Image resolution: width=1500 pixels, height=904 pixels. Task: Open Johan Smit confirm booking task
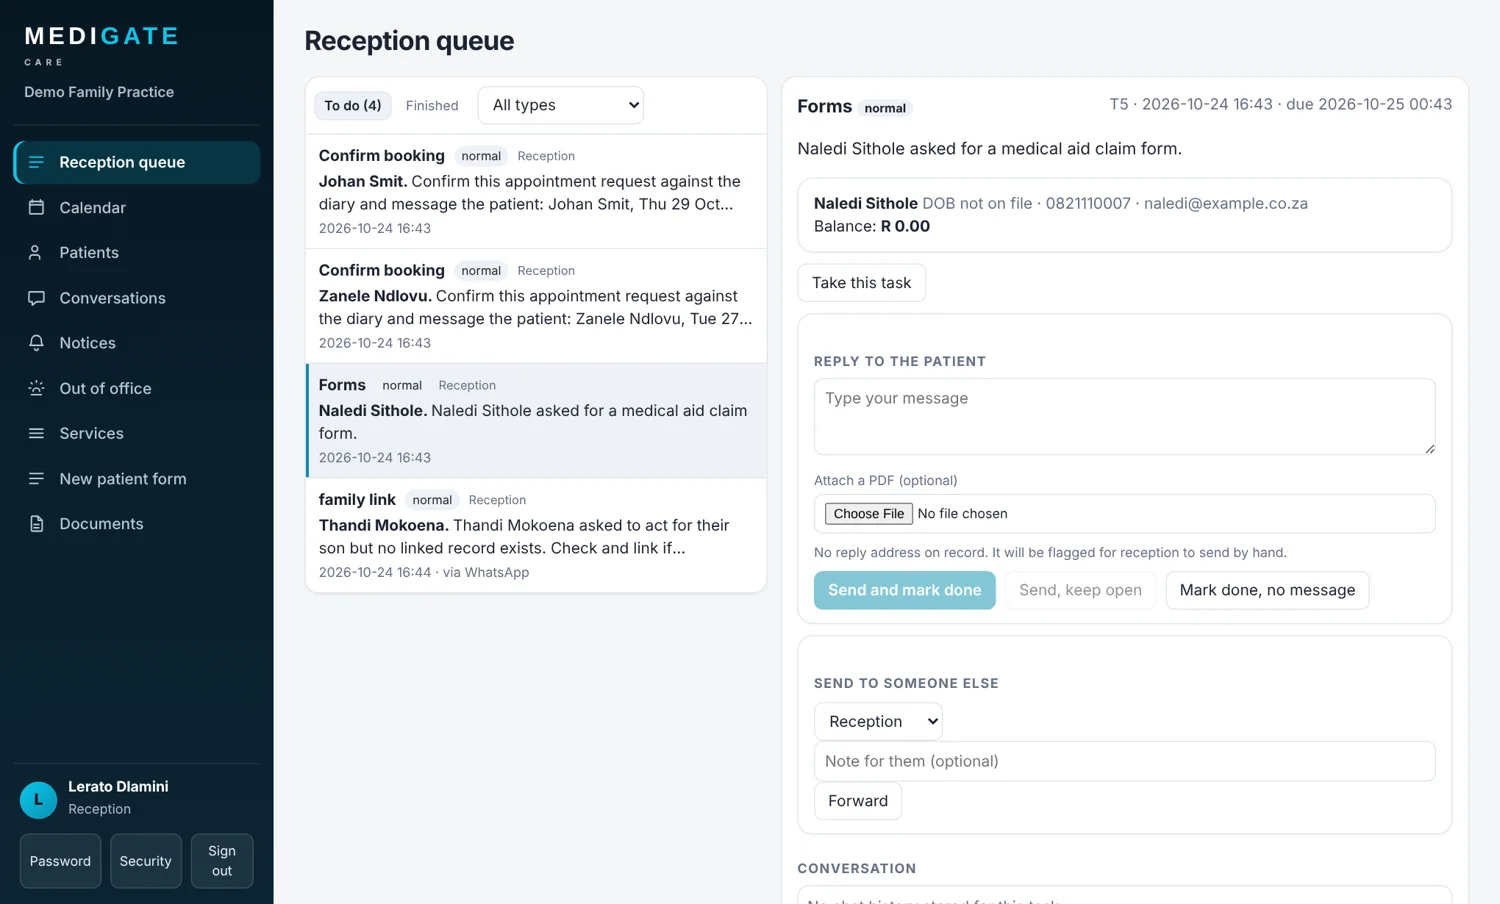(536, 191)
